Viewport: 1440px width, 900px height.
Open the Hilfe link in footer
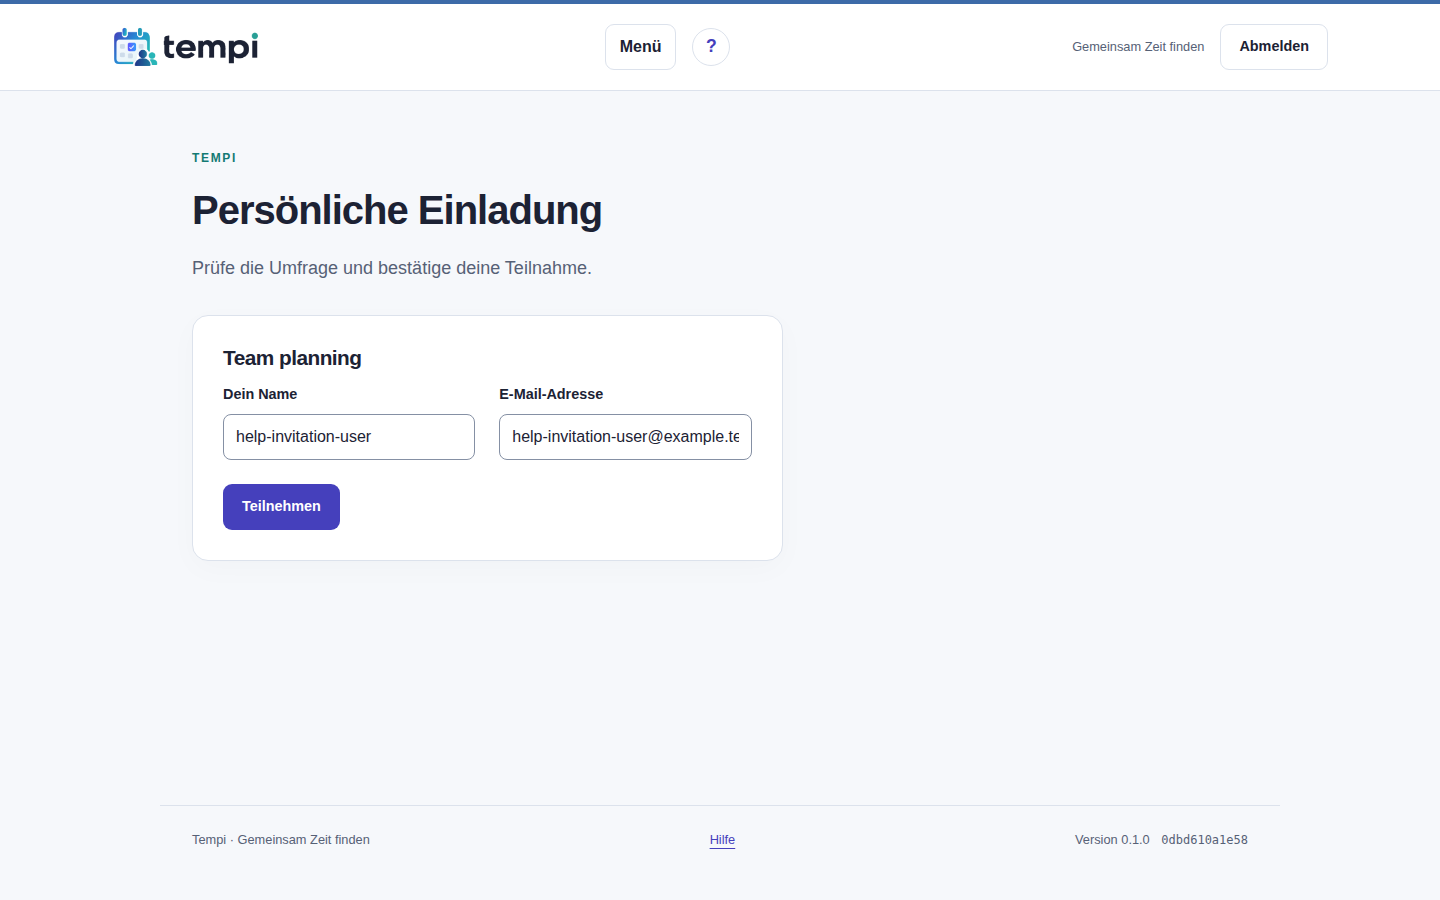722,840
